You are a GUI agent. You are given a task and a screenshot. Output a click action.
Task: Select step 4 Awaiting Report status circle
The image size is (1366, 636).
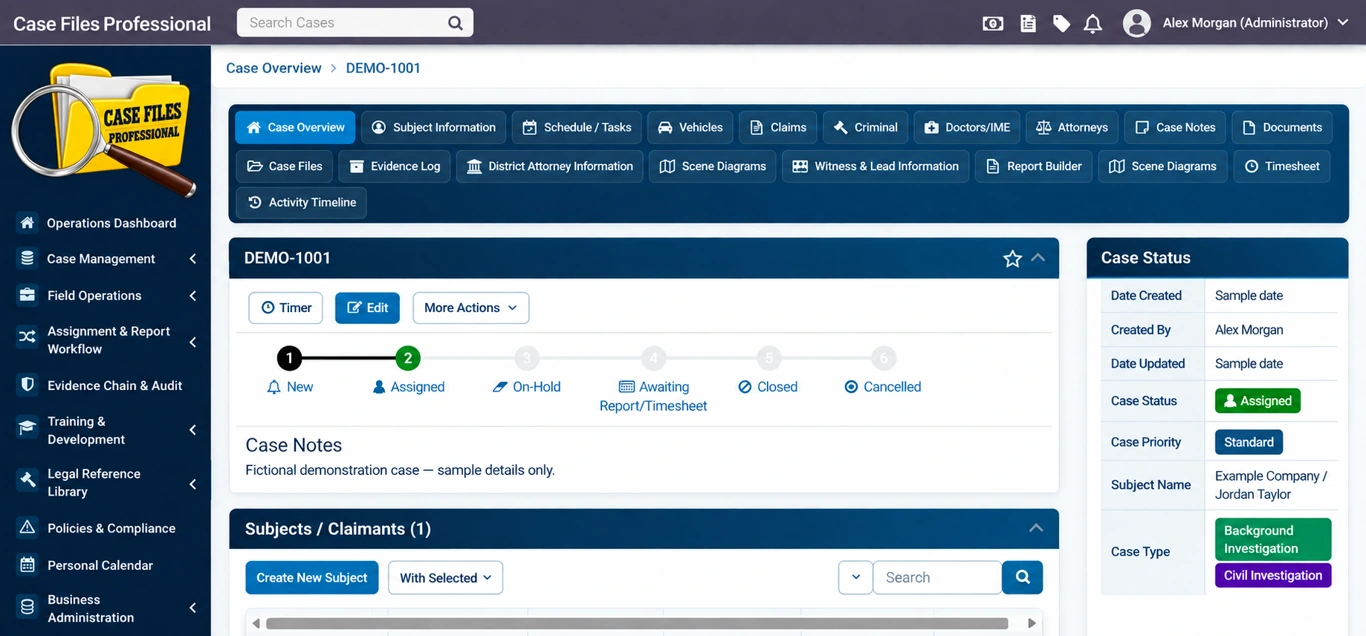click(x=653, y=358)
